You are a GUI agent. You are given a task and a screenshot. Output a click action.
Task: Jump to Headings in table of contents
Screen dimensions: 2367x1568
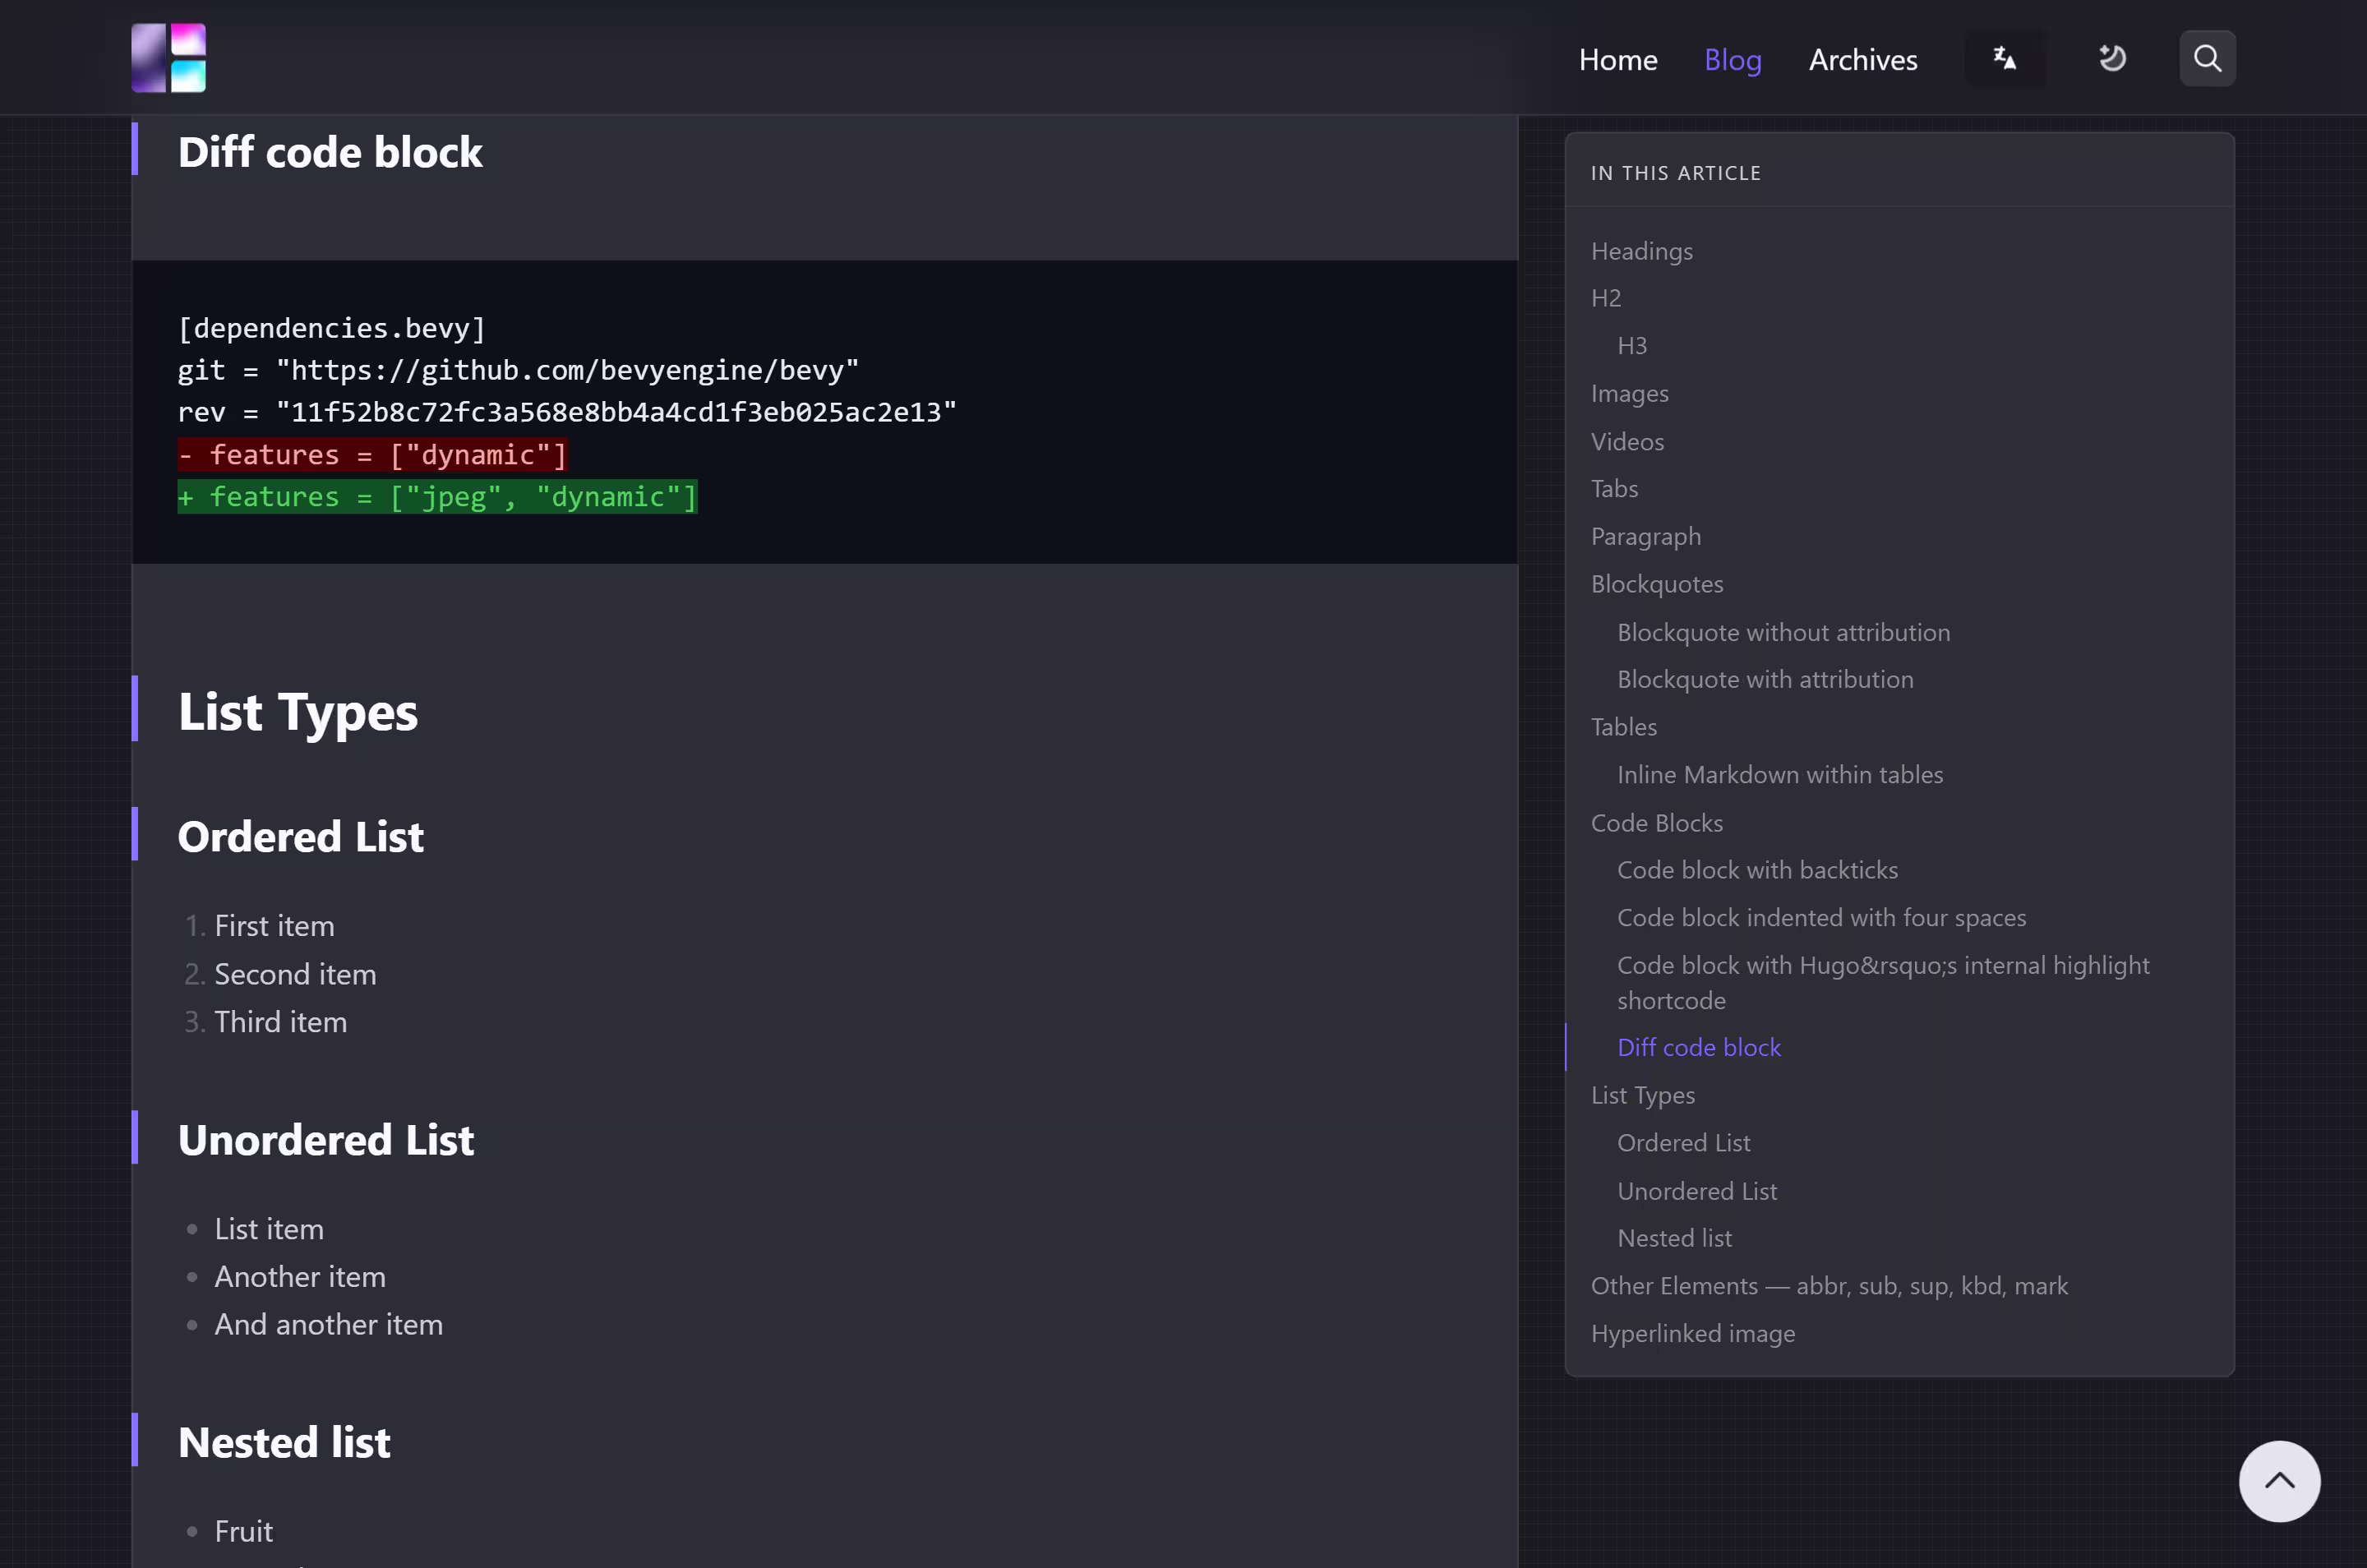pyautogui.click(x=1641, y=251)
